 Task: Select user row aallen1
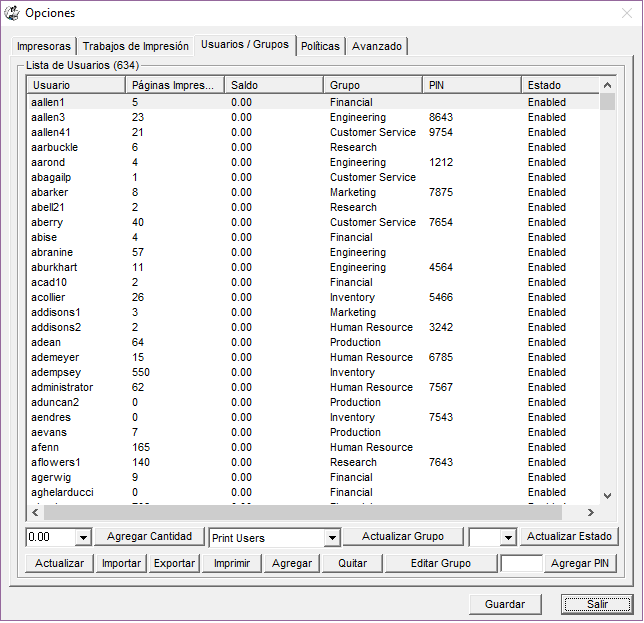click(313, 102)
